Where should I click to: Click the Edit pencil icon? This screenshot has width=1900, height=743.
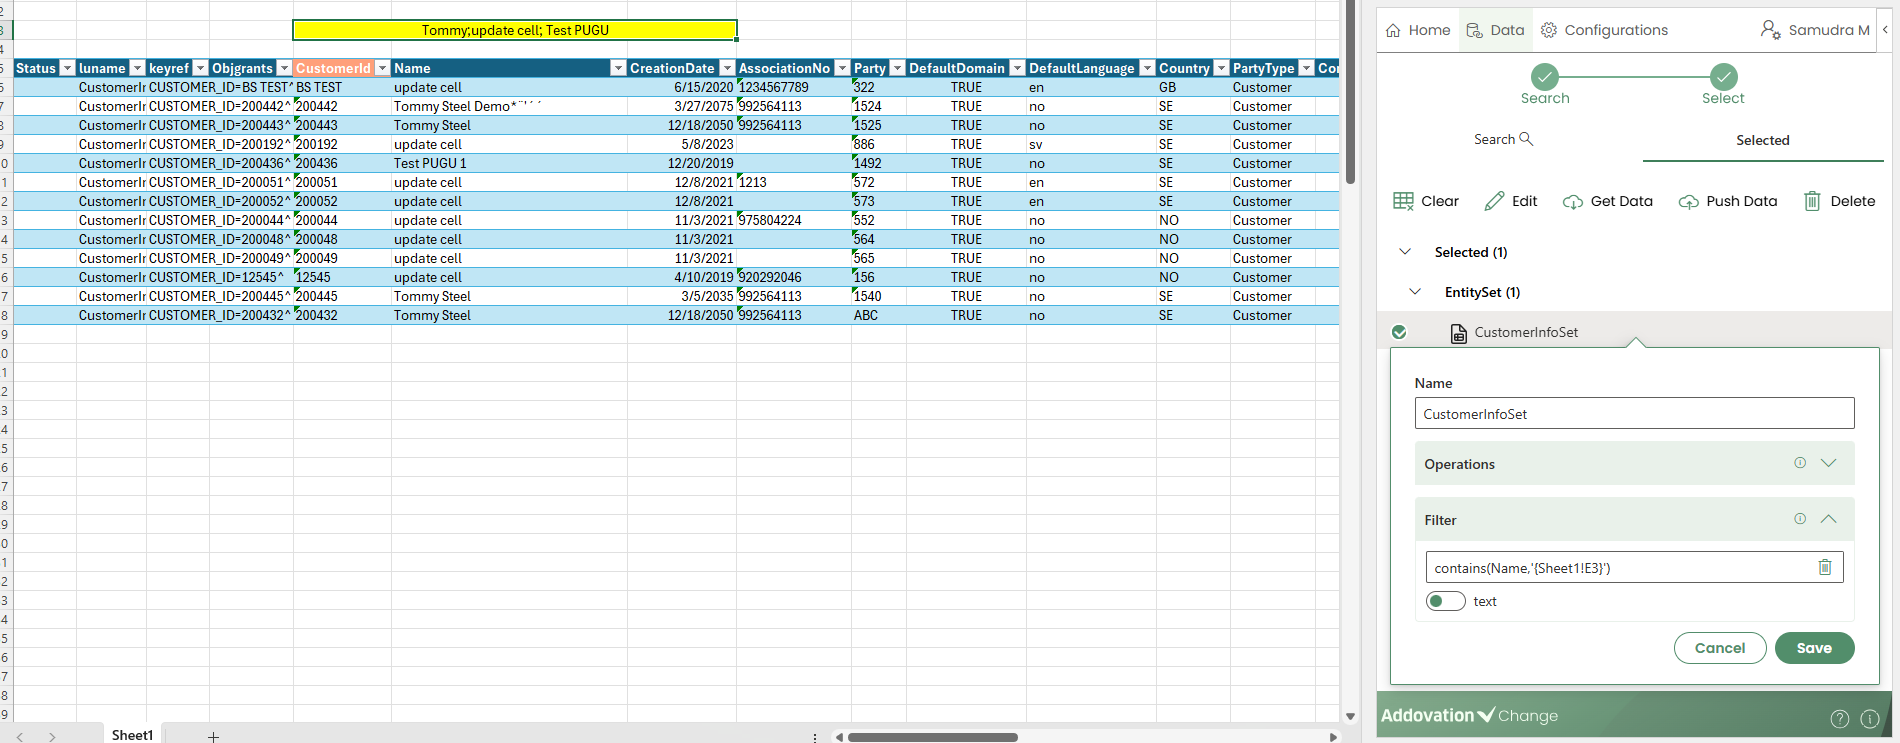tap(1494, 201)
